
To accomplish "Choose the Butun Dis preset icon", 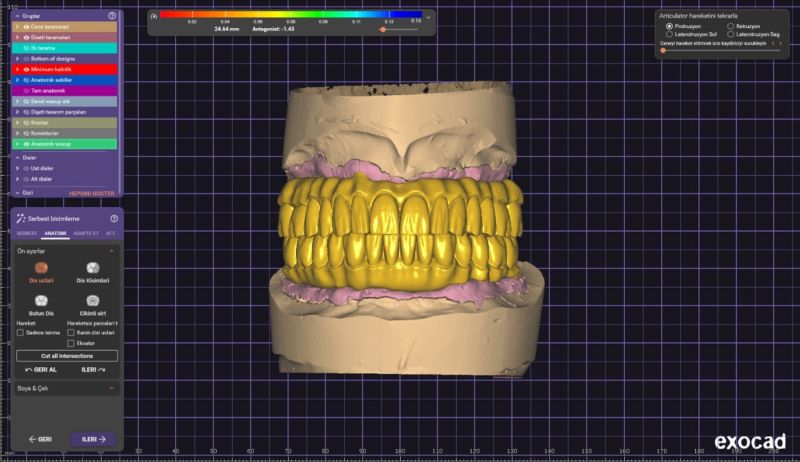I will click(x=39, y=299).
